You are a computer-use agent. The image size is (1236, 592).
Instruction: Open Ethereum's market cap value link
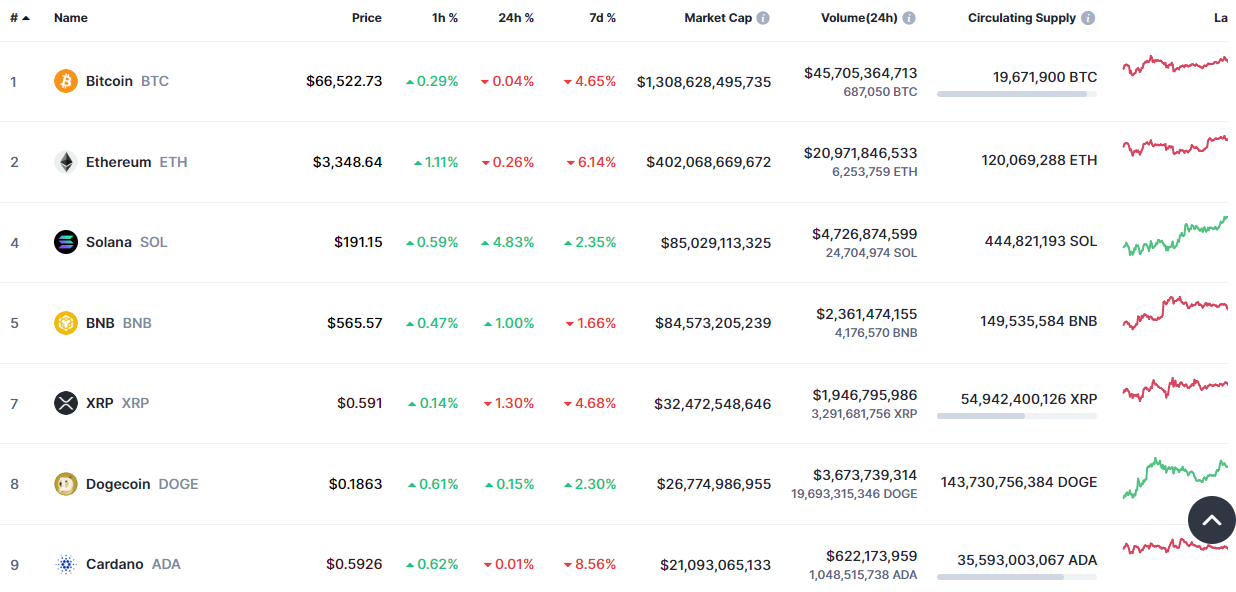pyautogui.click(x=708, y=162)
